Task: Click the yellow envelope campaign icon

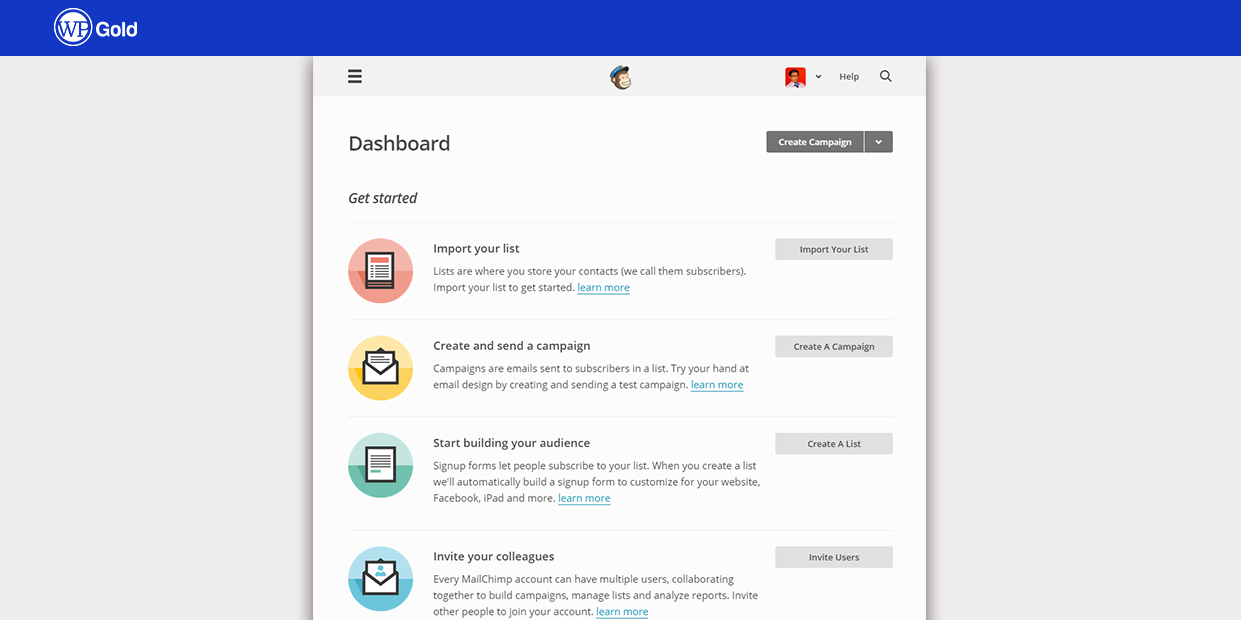Action: click(380, 368)
